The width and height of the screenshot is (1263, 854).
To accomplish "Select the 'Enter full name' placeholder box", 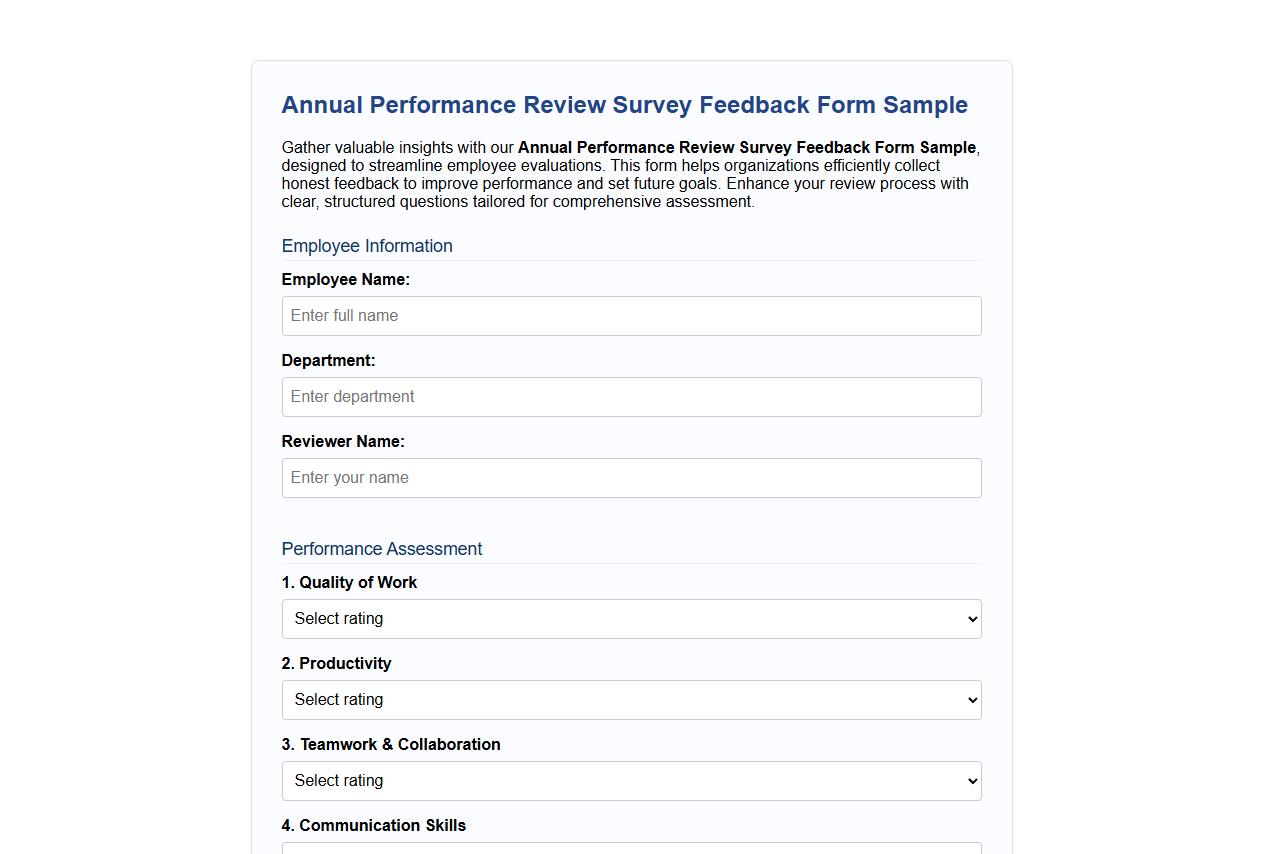I will (344, 316).
